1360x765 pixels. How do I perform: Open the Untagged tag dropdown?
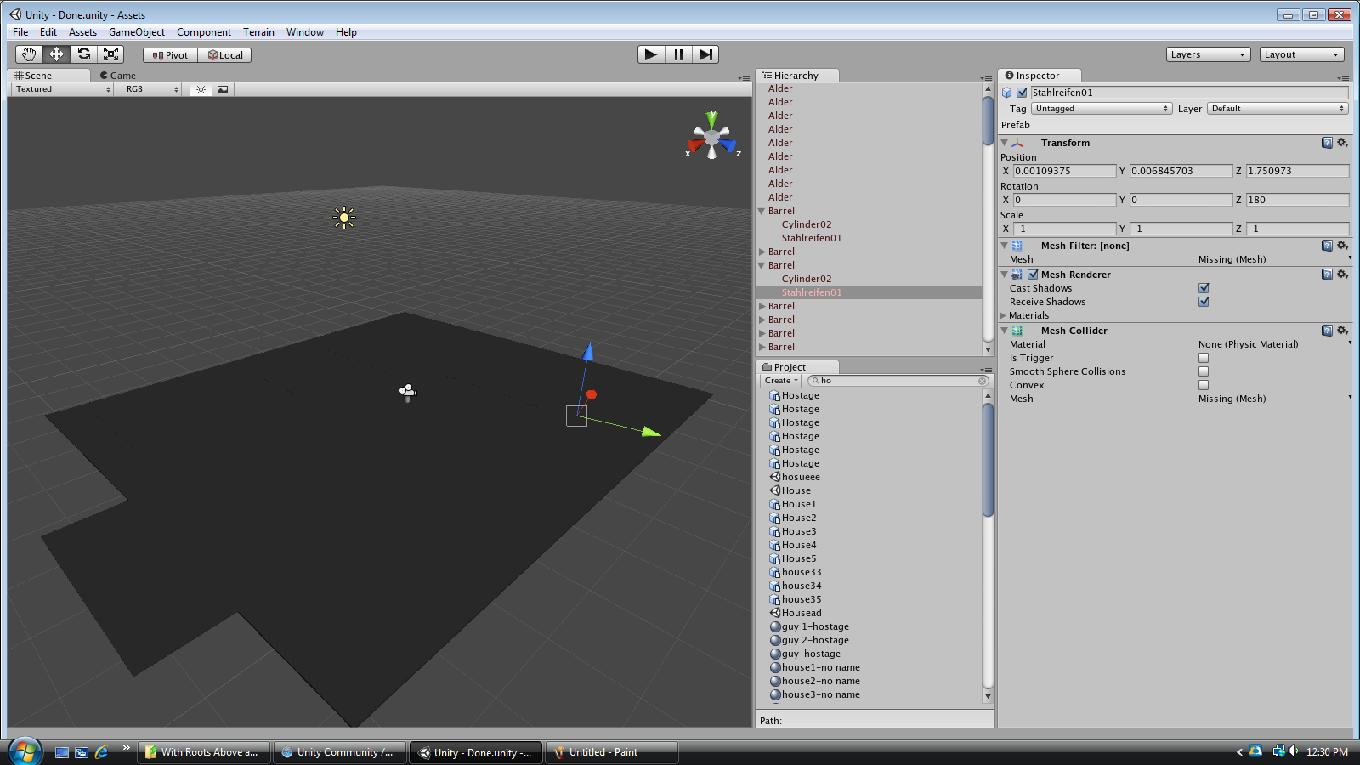click(1100, 108)
